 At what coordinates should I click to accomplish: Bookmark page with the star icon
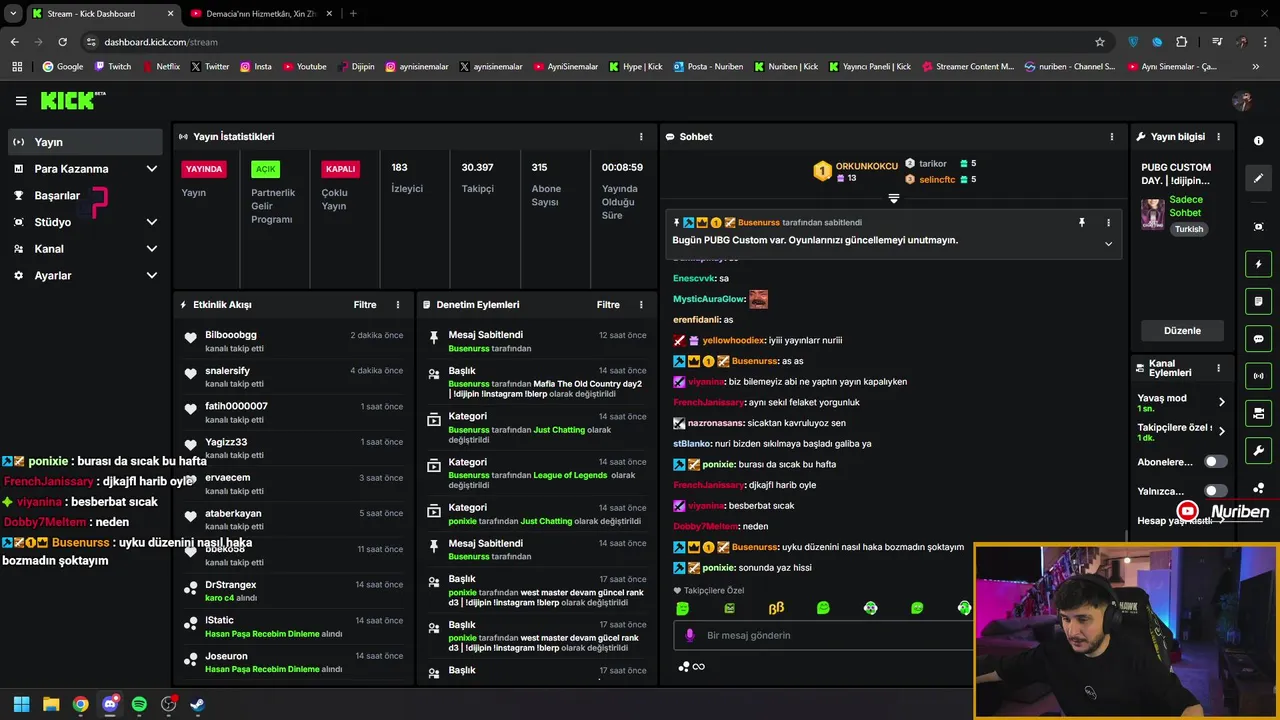coord(1100,42)
